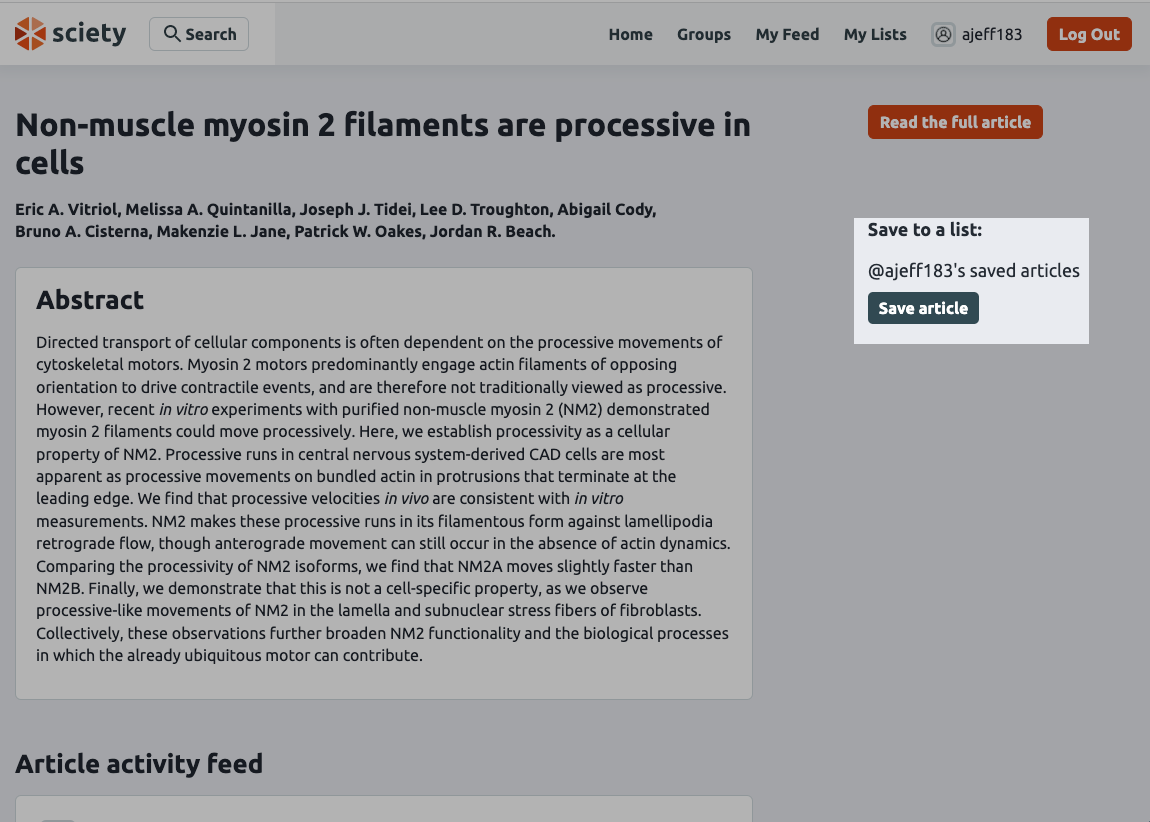Select the Save to a list panel
This screenshot has height=822, width=1150.
[971, 280]
